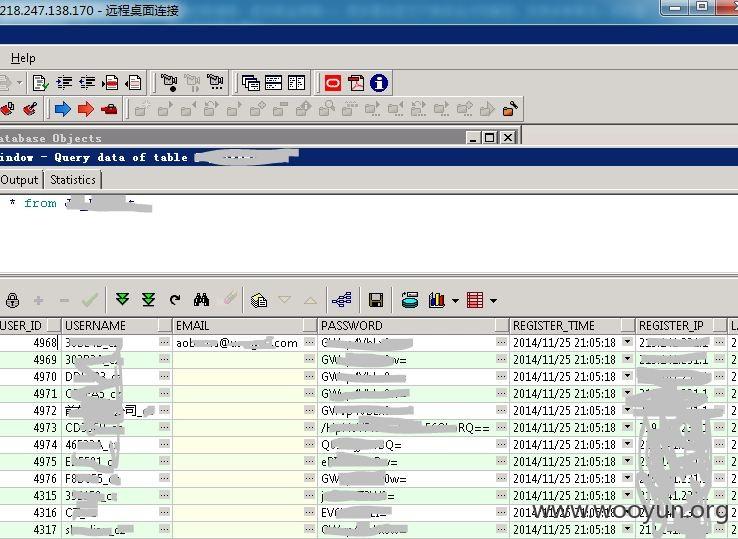Viewport: 738px width, 539px height.
Task: Click the orange folder wrench icon
Action: [x=510, y=109]
